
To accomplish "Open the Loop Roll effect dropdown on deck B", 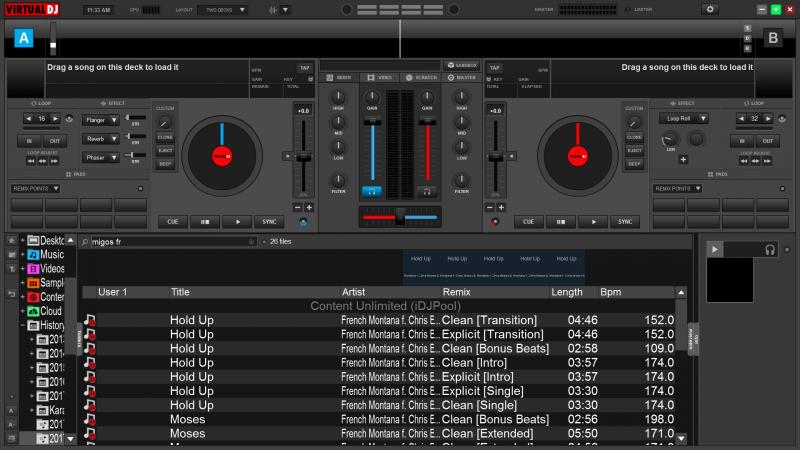I will point(684,118).
